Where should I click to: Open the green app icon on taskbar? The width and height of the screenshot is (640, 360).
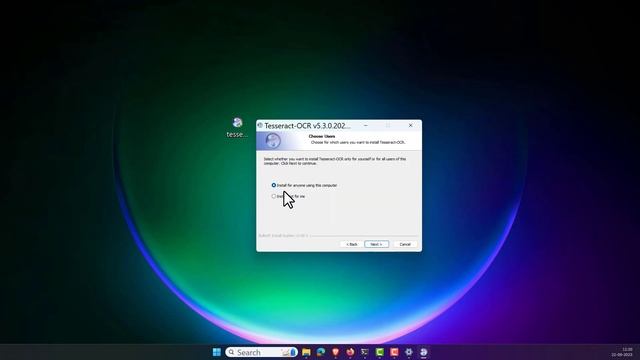(380, 352)
